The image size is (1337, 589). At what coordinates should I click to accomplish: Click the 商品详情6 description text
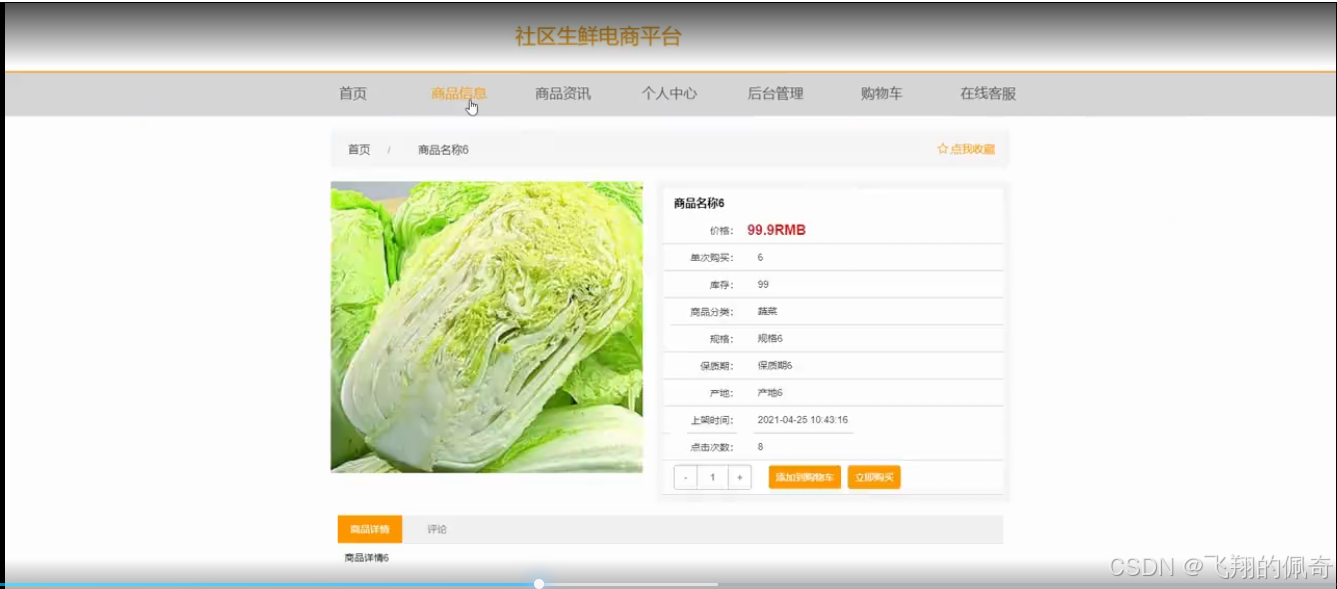366,558
